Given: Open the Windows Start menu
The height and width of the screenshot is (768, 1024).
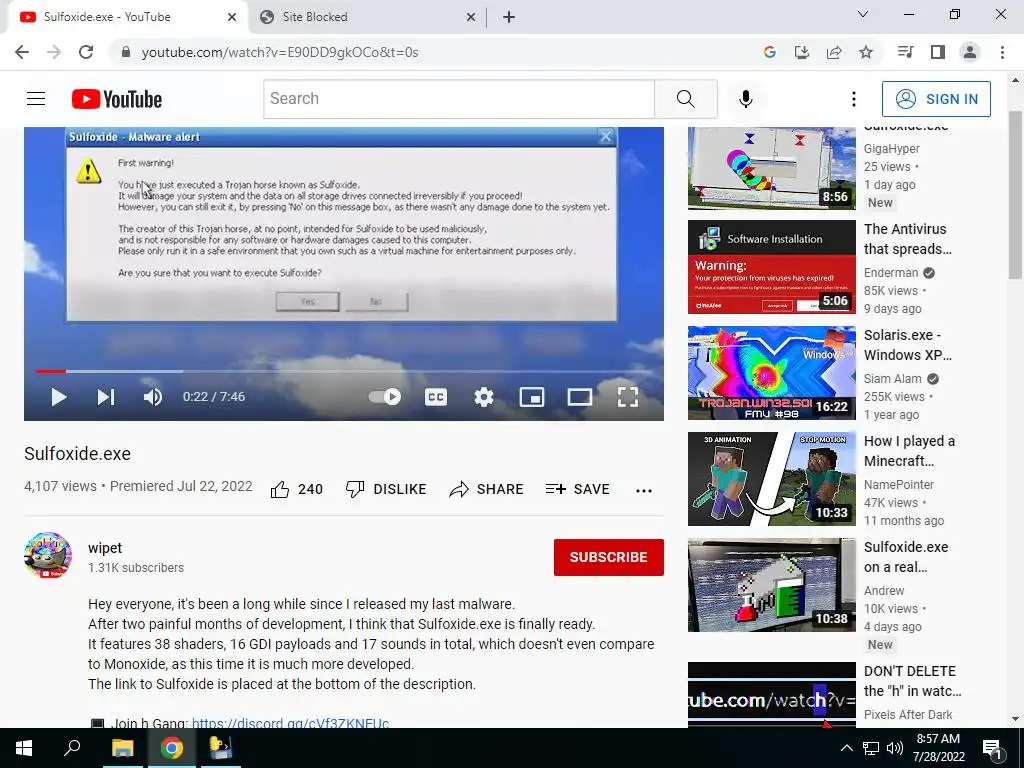Looking at the screenshot, I should (x=24, y=748).
